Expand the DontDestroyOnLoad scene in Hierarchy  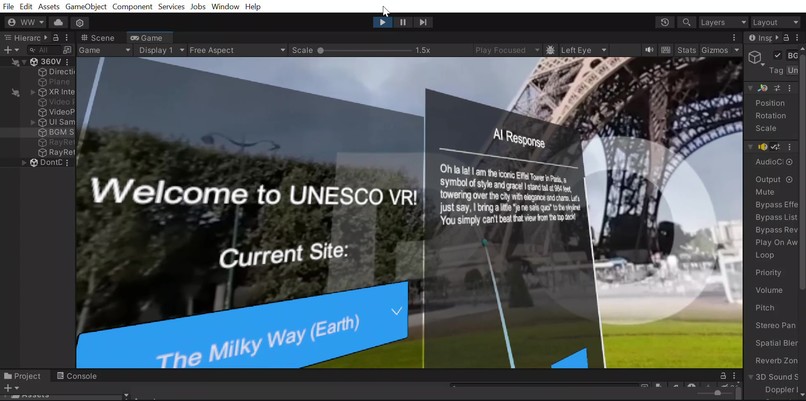pyautogui.click(x=24, y=162)
